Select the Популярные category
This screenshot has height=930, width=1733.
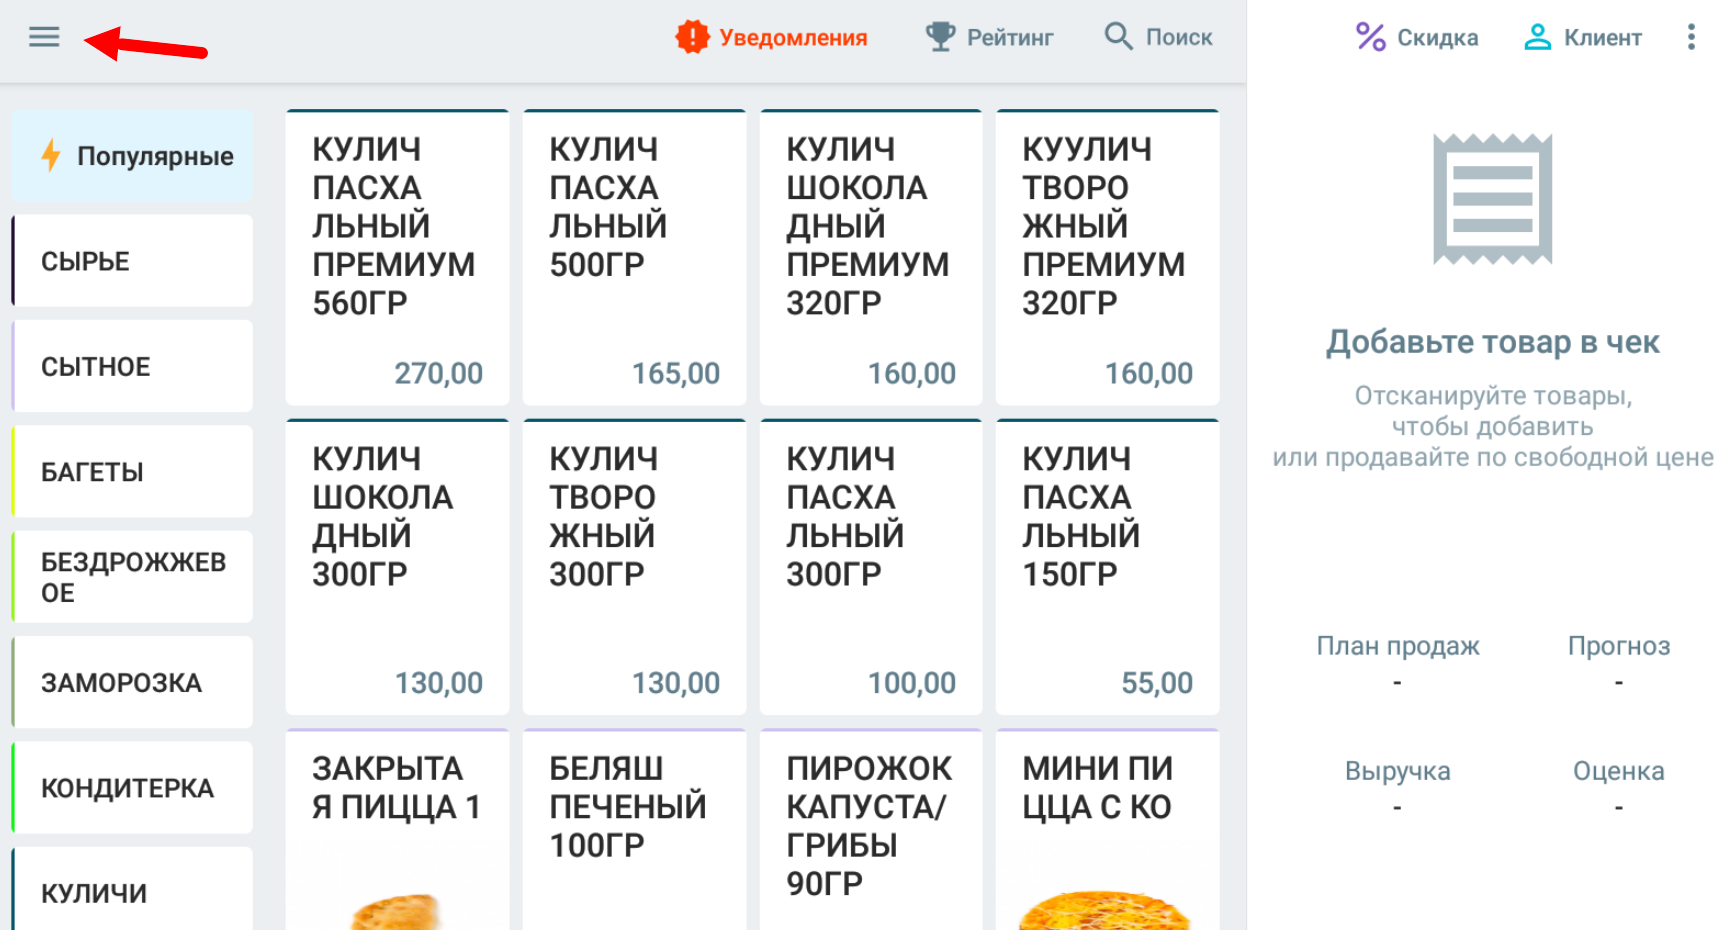click(132, 156)
